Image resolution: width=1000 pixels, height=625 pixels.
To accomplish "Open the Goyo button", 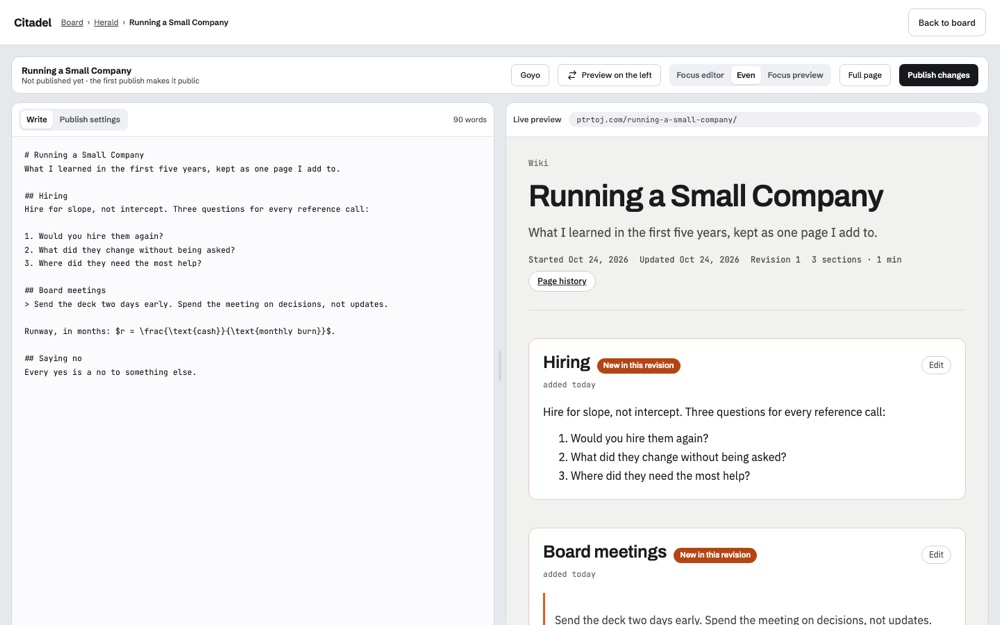I will coord(530,75).
